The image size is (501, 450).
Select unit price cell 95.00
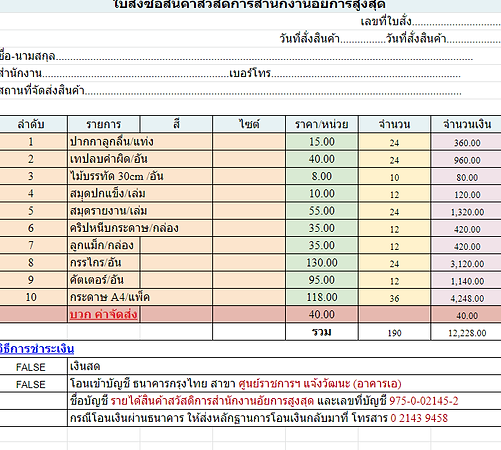(x=322, y=280)
